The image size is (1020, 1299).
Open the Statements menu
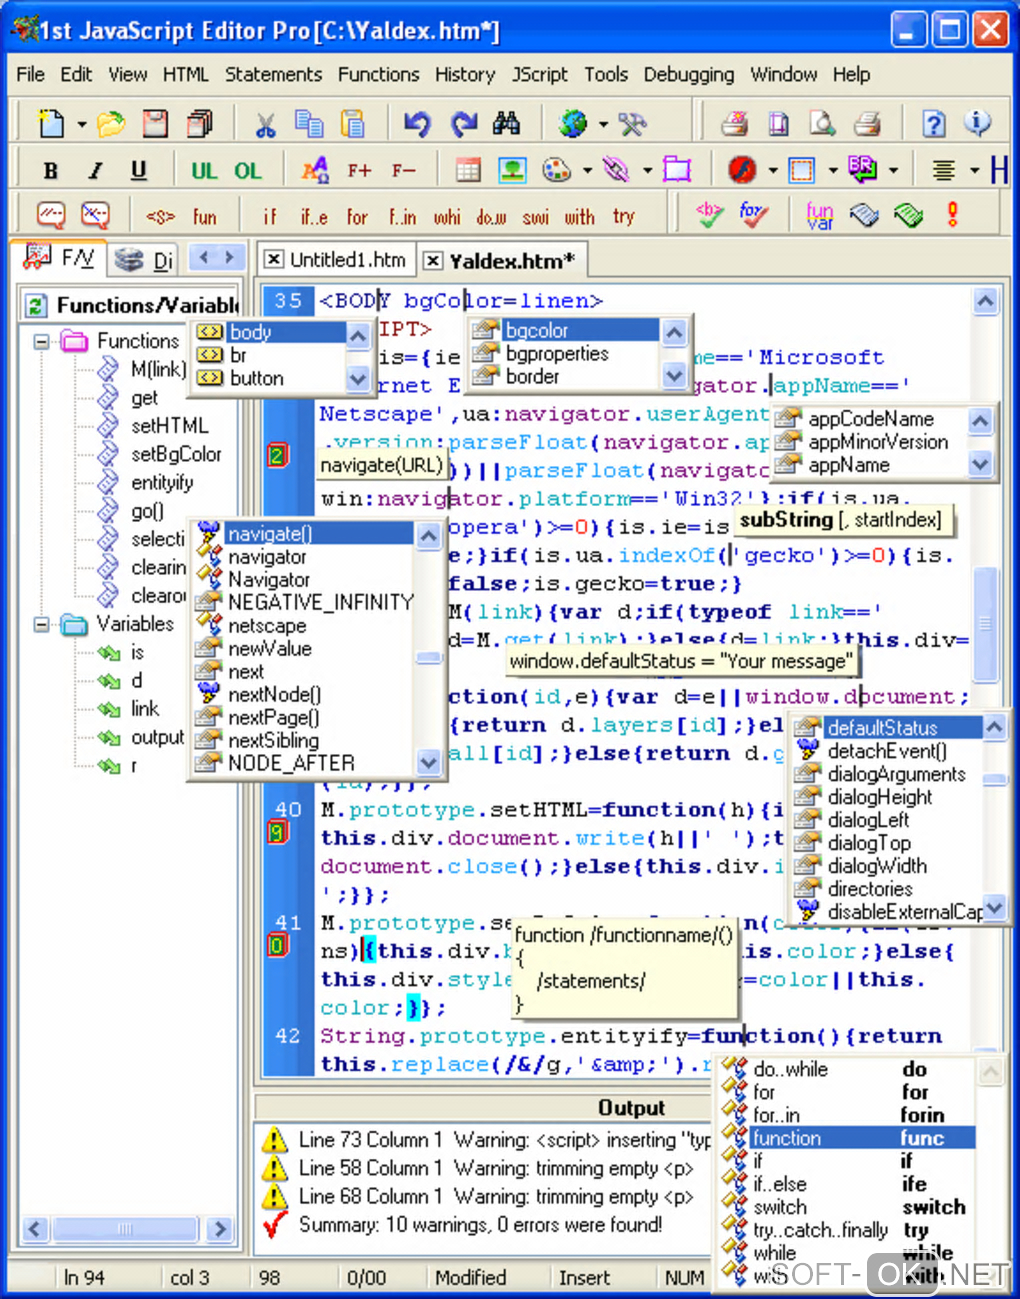point(273,74)
